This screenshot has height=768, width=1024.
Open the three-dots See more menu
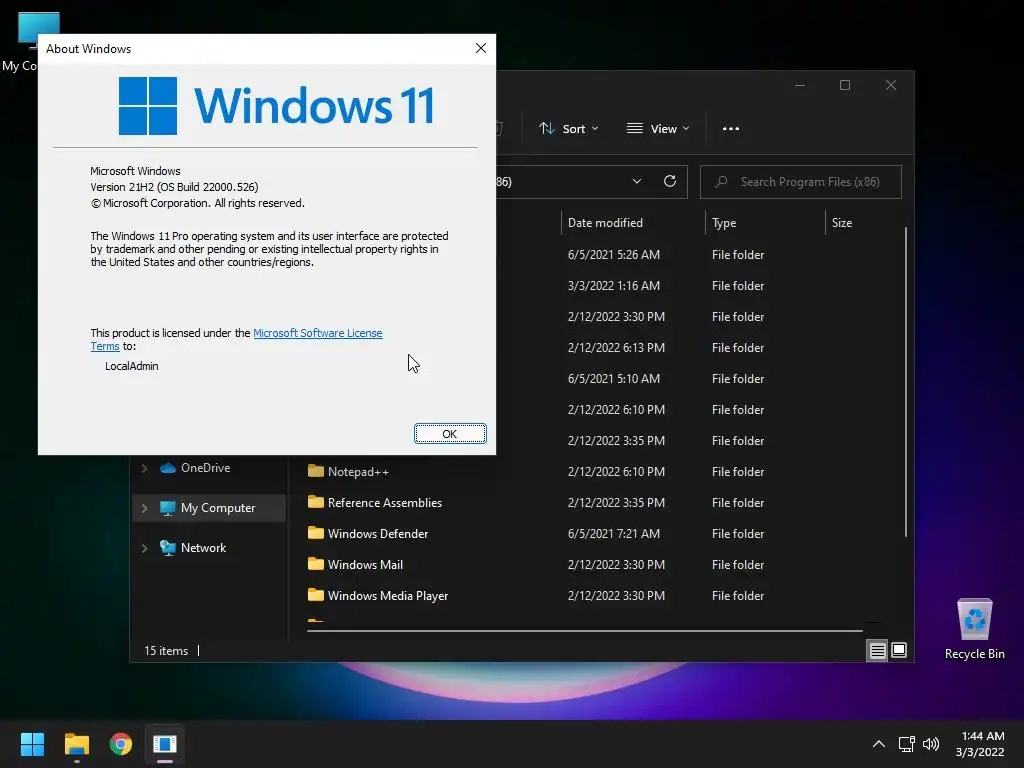[x=731, y=129]
